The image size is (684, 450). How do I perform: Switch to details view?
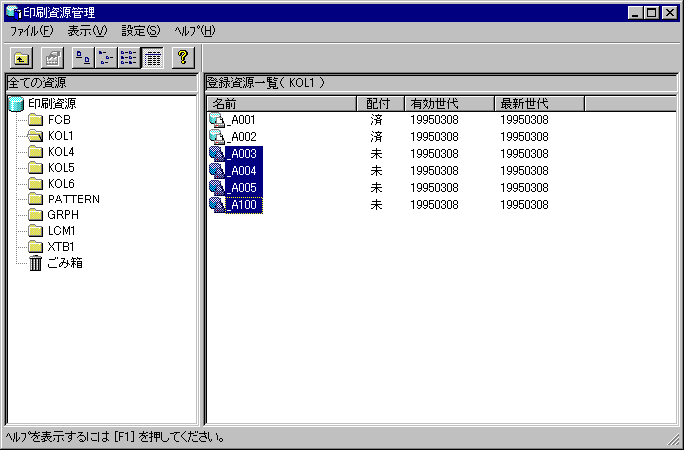tap(152, 58)
